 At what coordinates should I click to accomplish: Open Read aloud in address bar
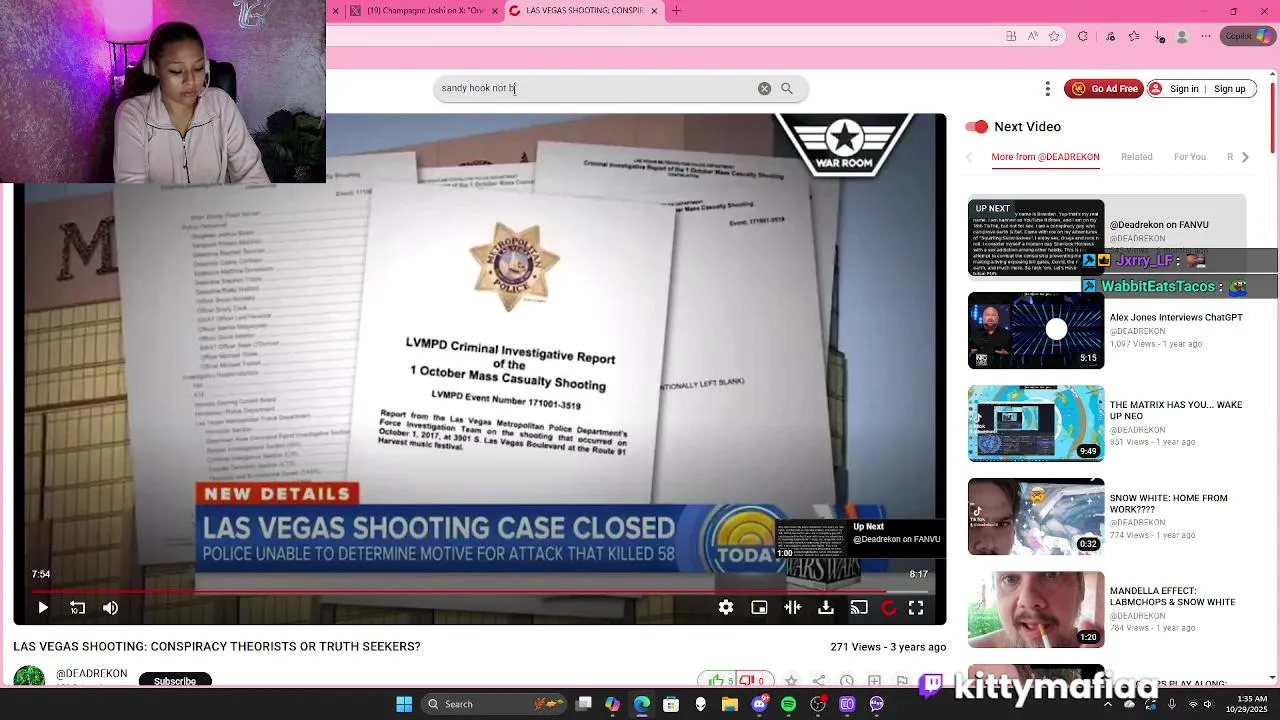pos(1032,36)
